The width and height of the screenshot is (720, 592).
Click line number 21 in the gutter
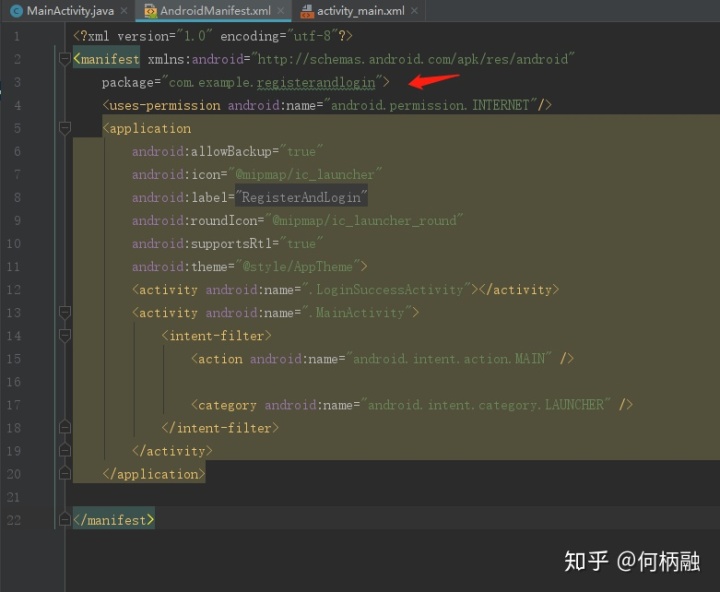(x=14, y=497)
